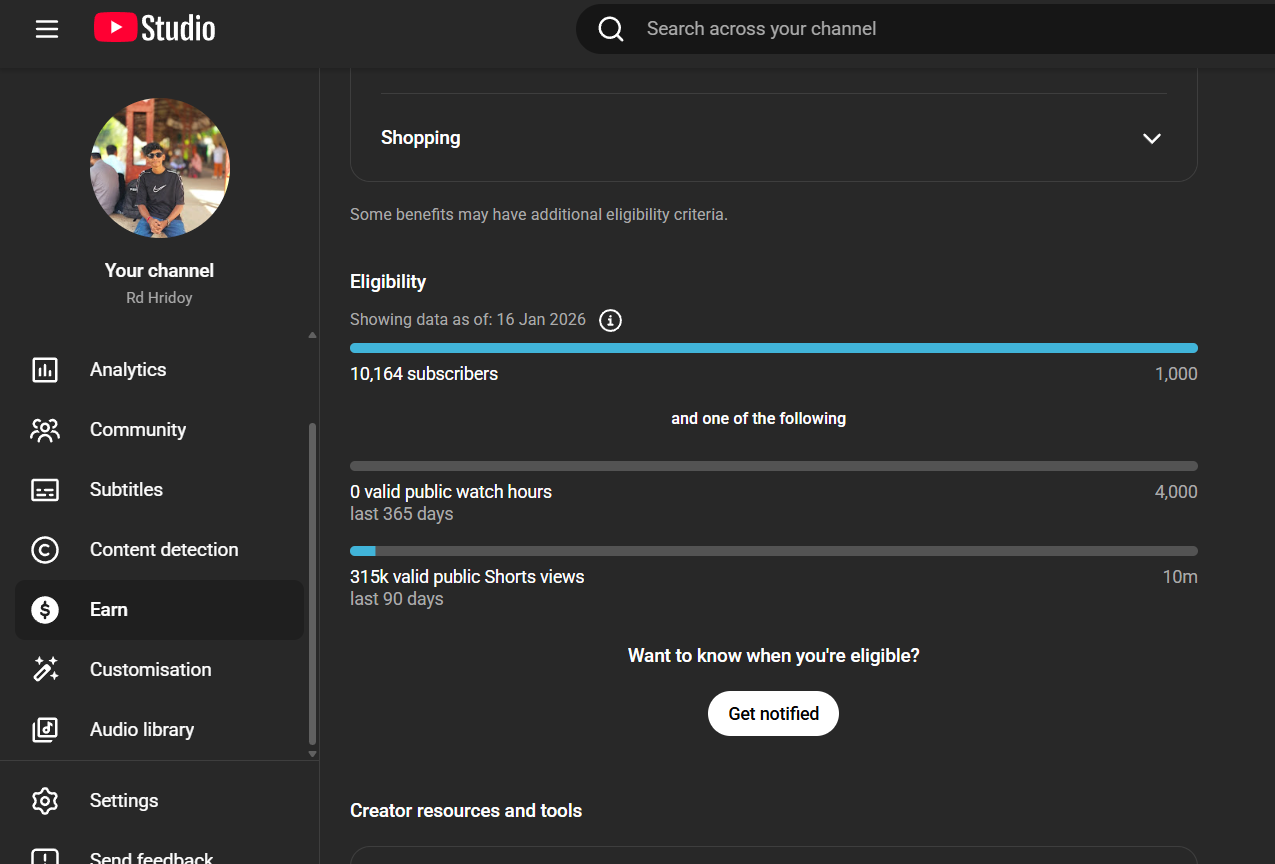This screenshot has width=1275, height=864.
Task: Click sidebar scrollbar up arrow
Action: (312, 335)
